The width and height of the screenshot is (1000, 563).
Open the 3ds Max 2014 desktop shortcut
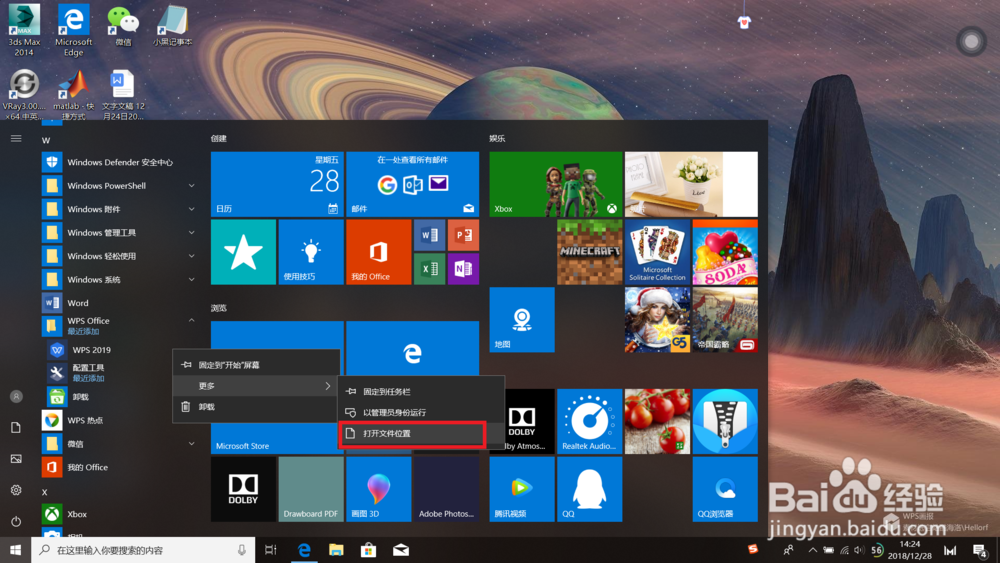(24, 29)
